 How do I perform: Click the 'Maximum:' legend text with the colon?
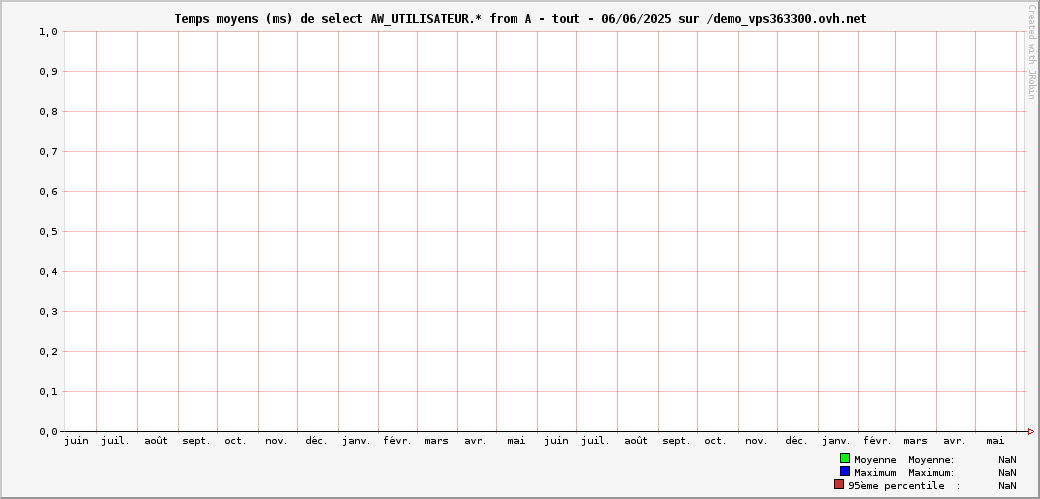coord(931,472)
